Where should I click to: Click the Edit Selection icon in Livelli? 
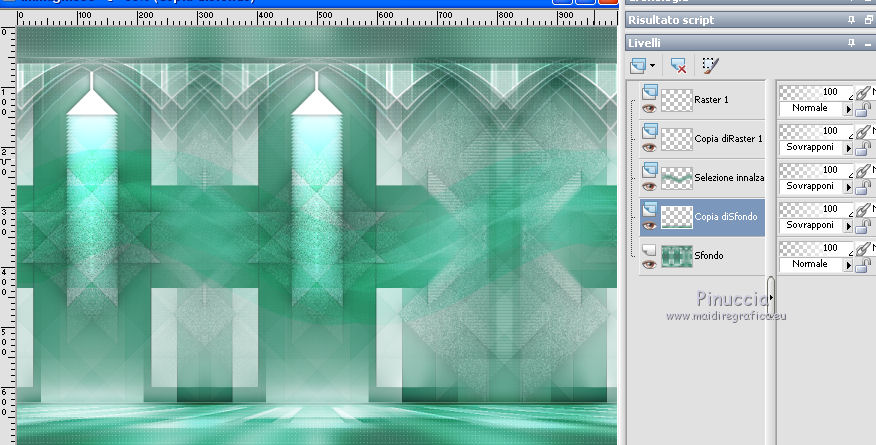[x=710, y=66]
